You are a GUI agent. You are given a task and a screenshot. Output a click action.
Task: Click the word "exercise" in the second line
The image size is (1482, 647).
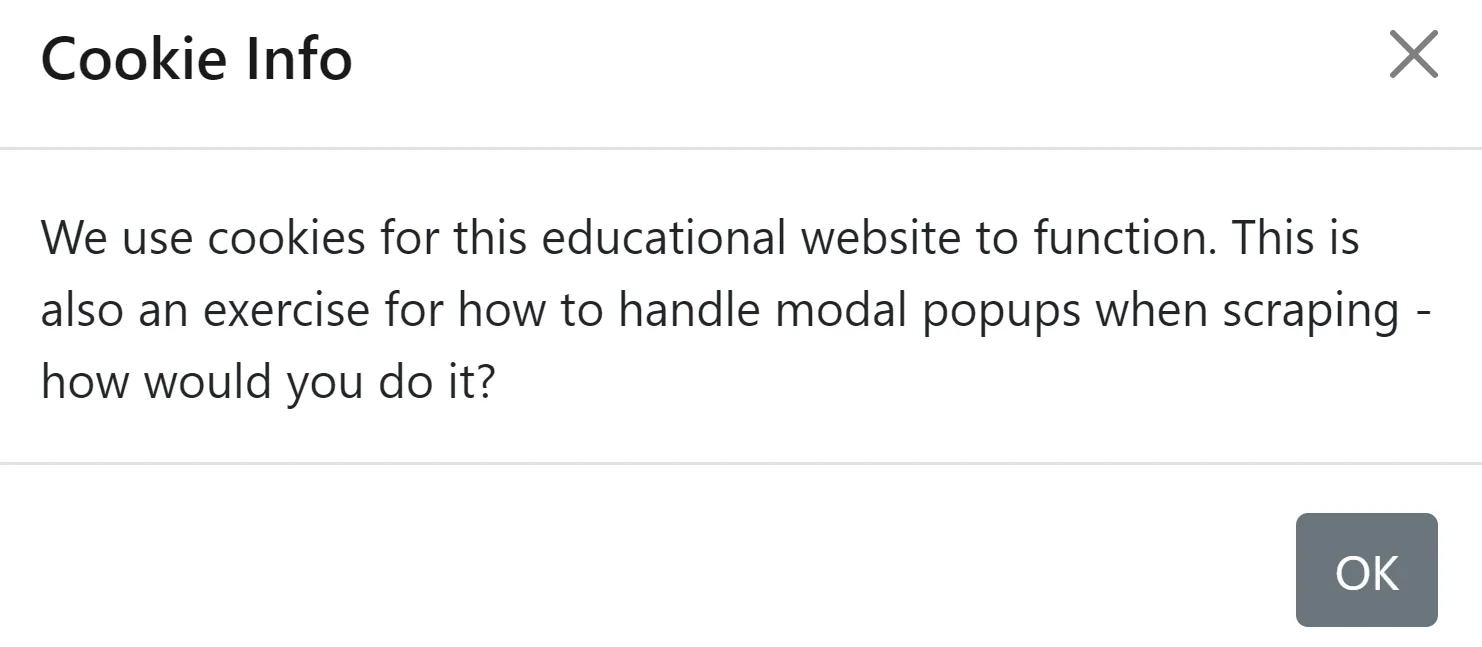pyautogui.click(x=286, y=311)
